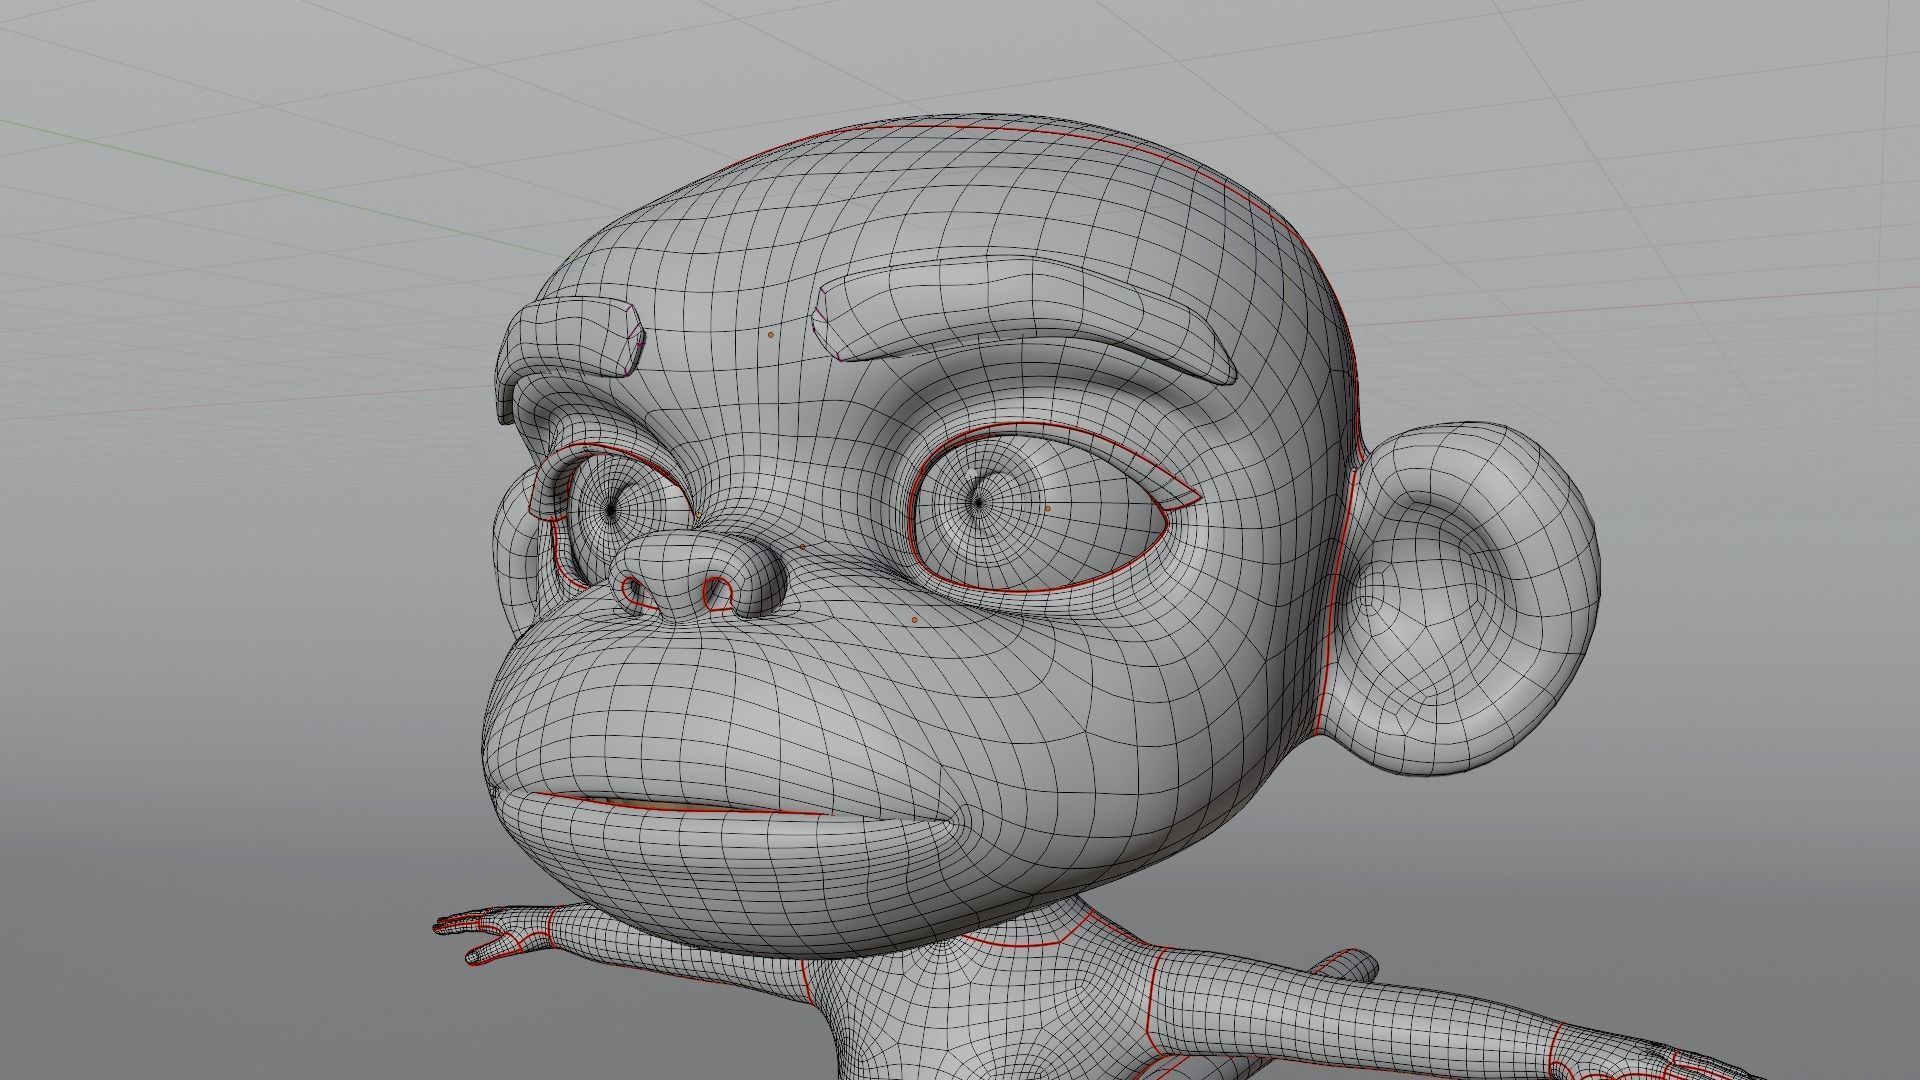Image resolution: width=1920 pixels, height=1080 pixels.
Task: Click the pupil of the smaller eye
Action: [x=612, y=510]
